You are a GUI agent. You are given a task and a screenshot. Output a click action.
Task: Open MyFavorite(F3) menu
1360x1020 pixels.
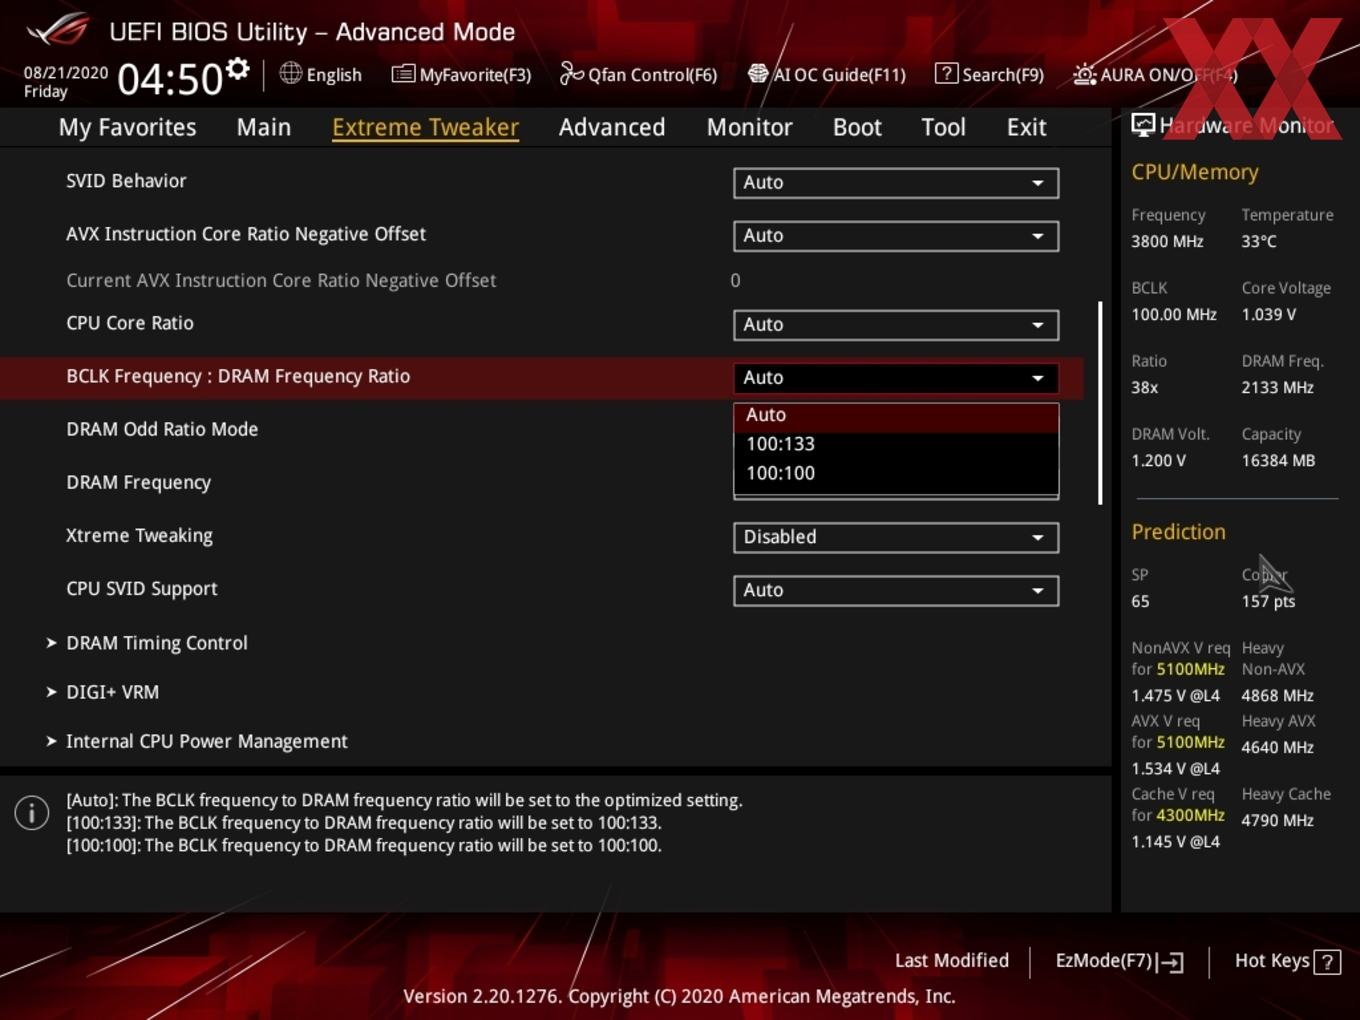pos(461,74)
